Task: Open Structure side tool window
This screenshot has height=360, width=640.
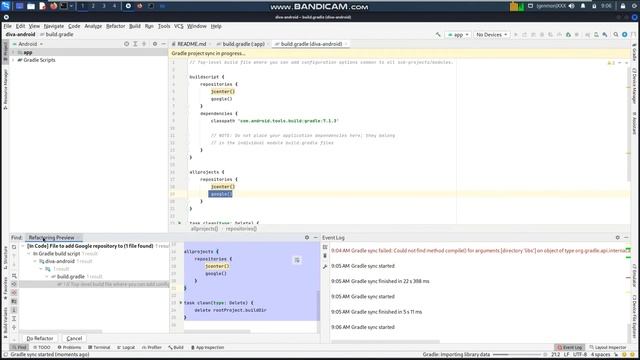Action: point(5,258)
